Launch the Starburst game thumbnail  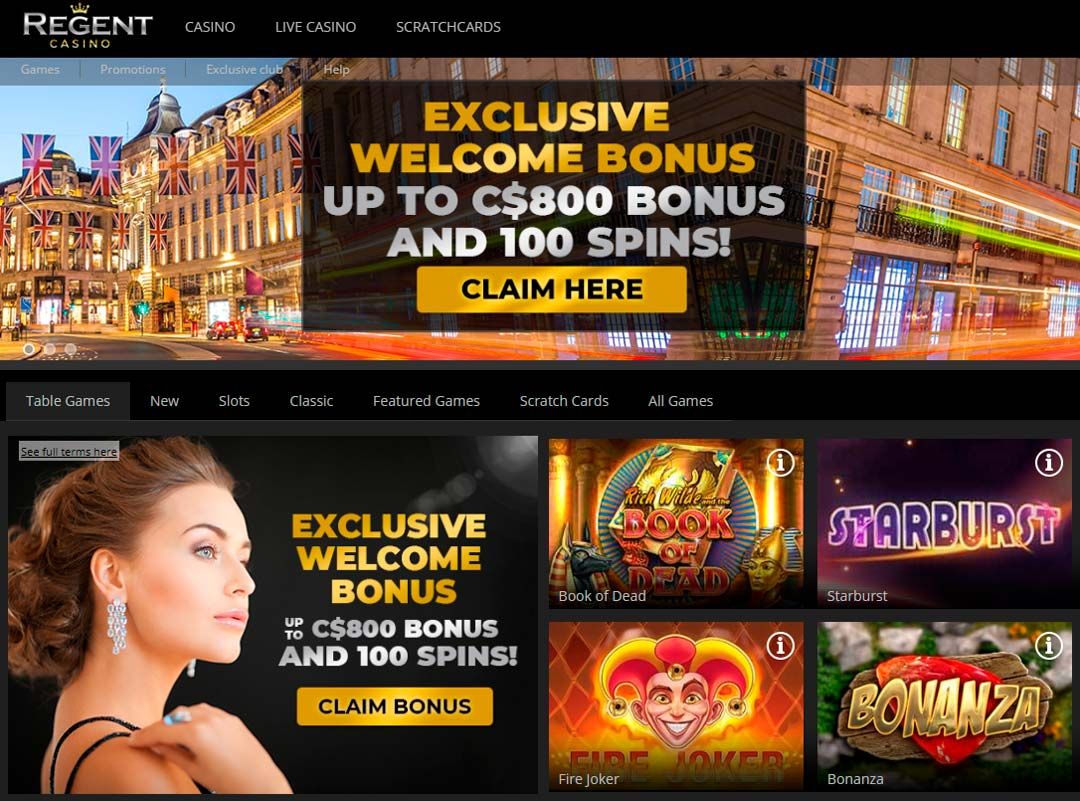944,523
